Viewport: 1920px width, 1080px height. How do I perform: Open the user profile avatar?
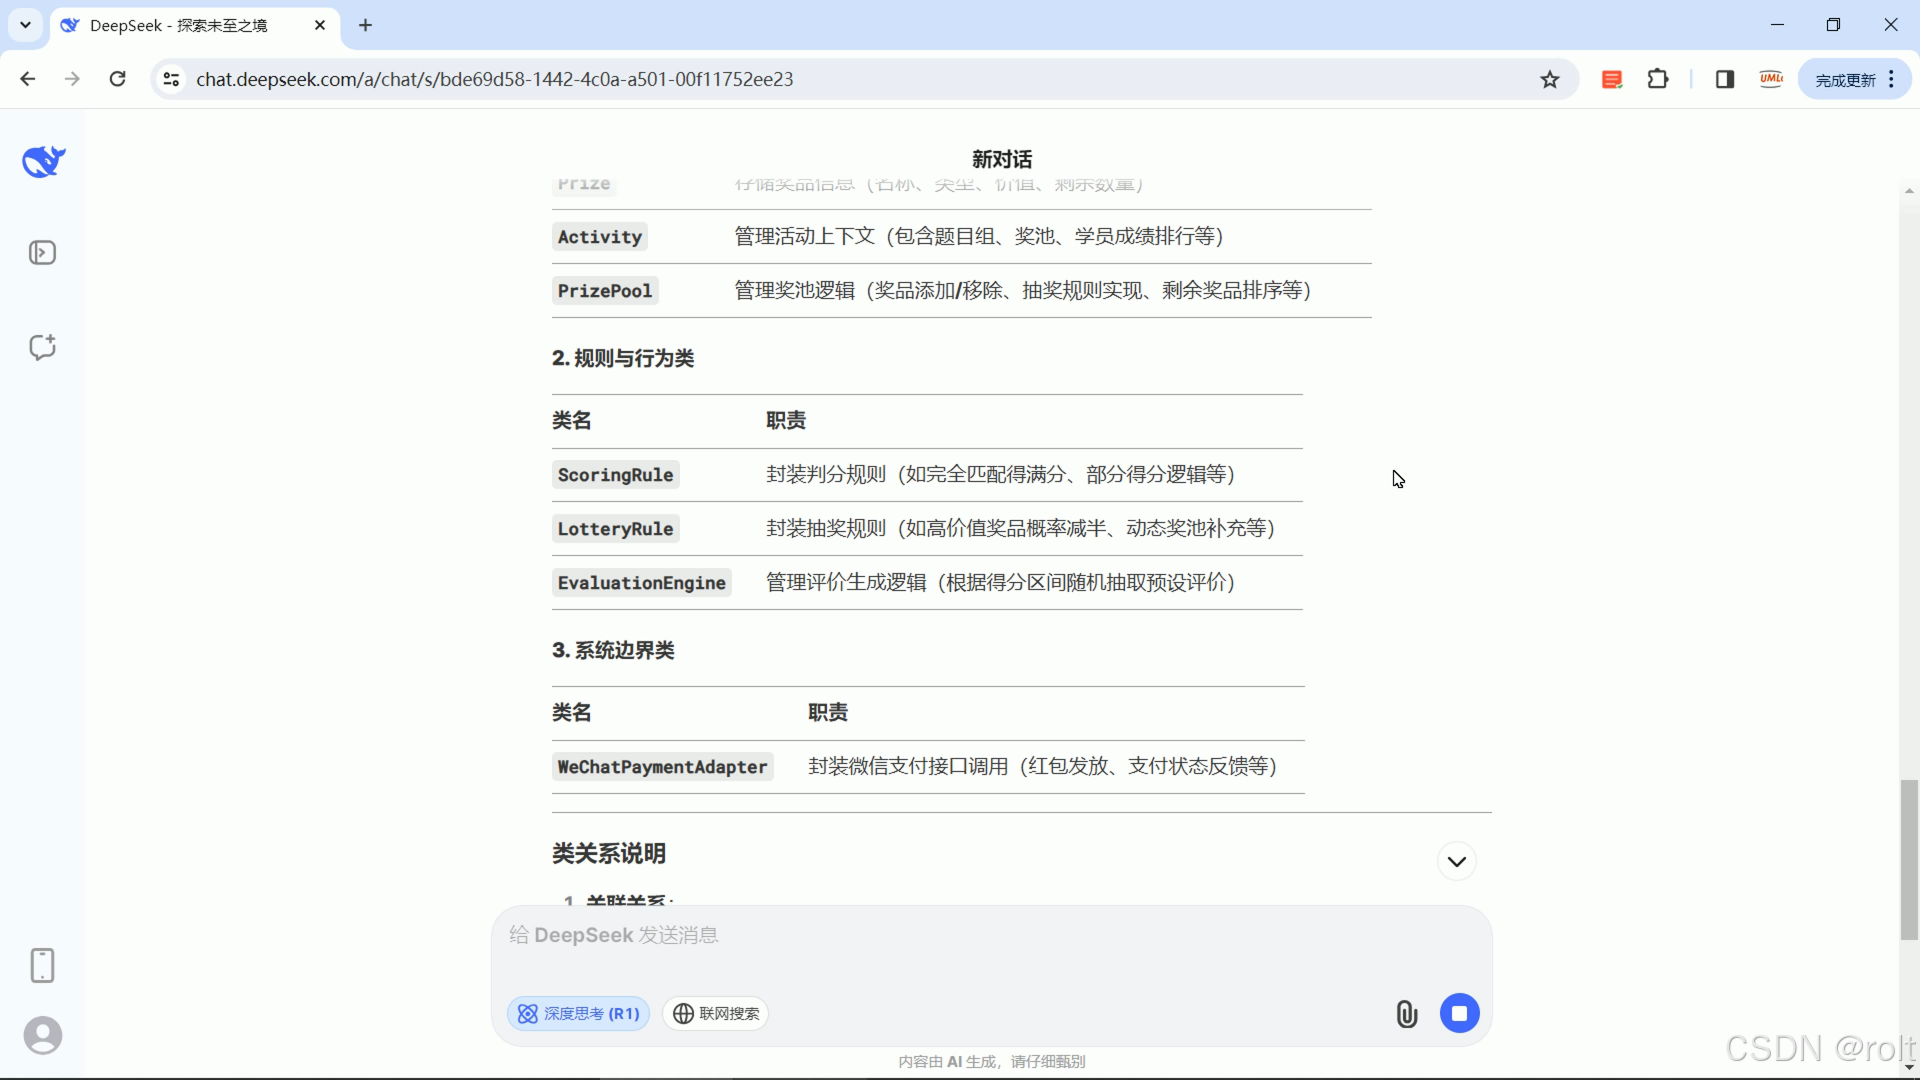43,1035
